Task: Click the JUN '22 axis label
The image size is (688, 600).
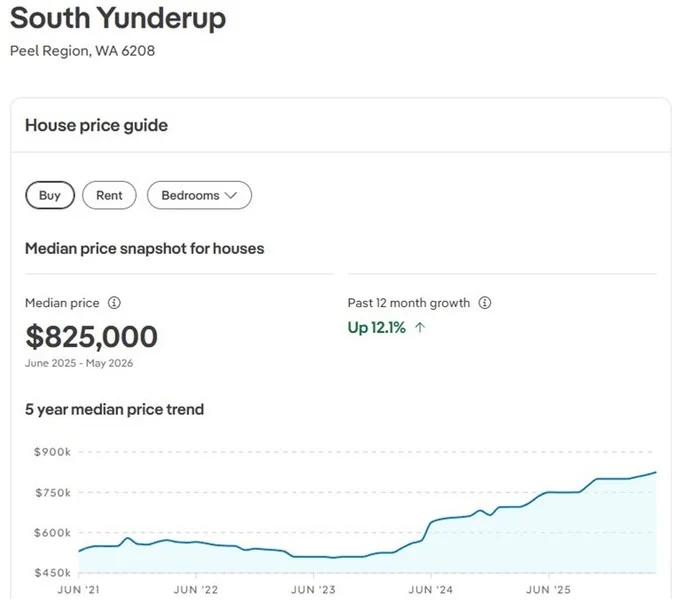Action: [196, 590]
